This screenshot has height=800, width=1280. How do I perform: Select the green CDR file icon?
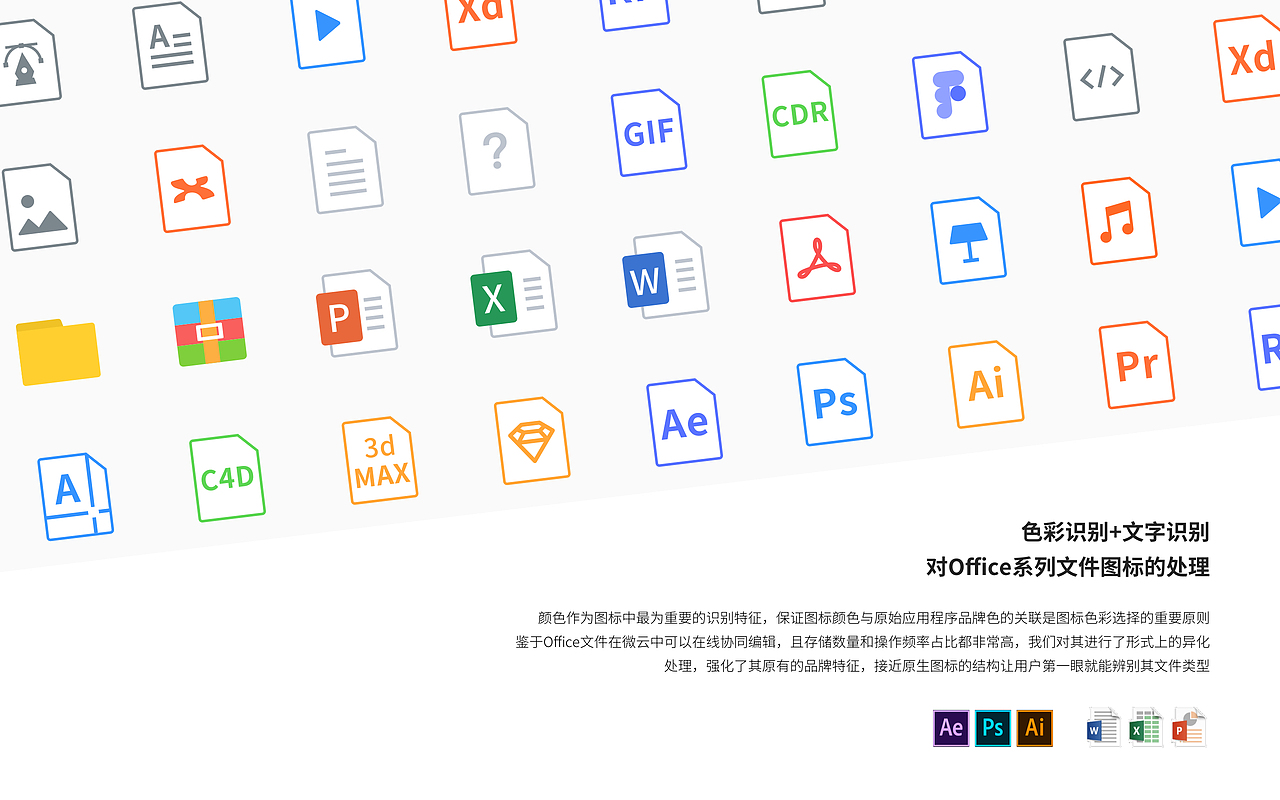point(800,114)
